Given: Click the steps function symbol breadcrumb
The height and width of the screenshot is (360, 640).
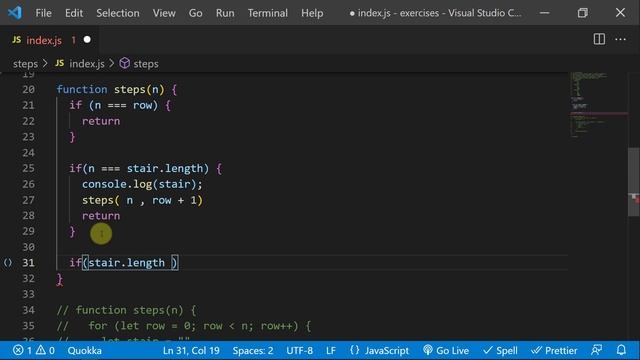Looking at the screenshot, I should click(146, 64).
